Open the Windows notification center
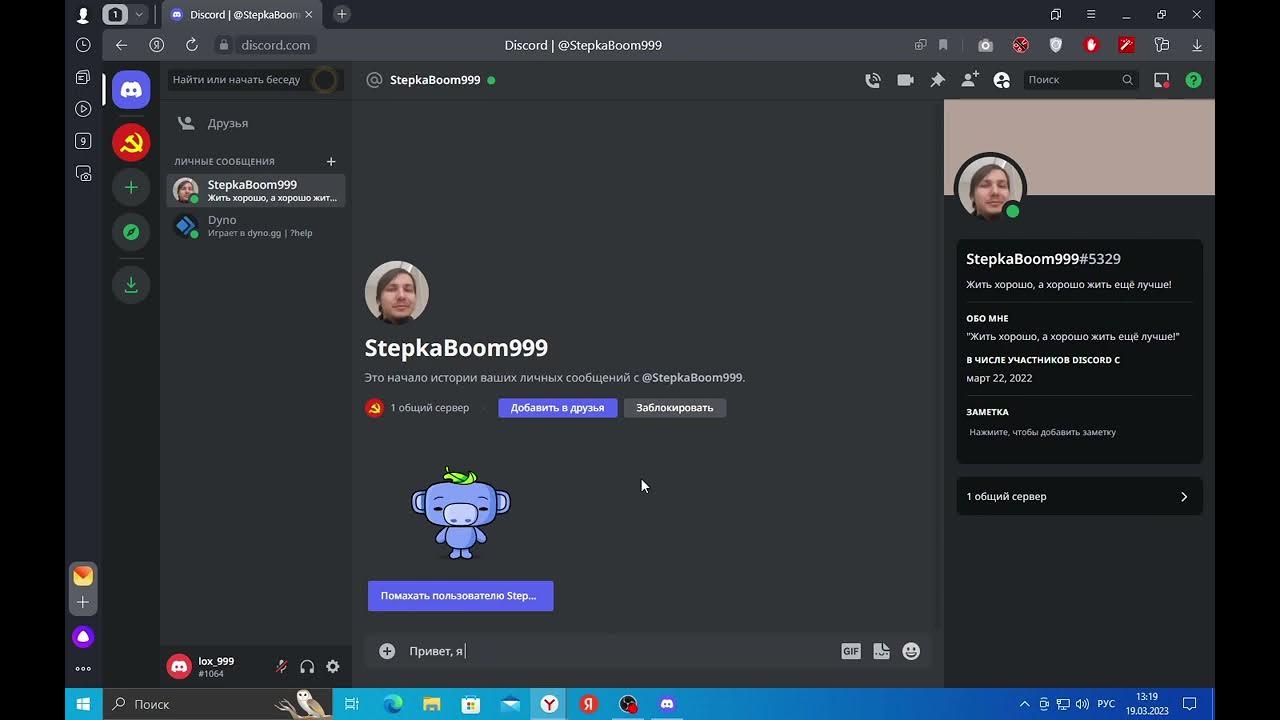Screen dimensions: 1280x720 click(1190, 704)
